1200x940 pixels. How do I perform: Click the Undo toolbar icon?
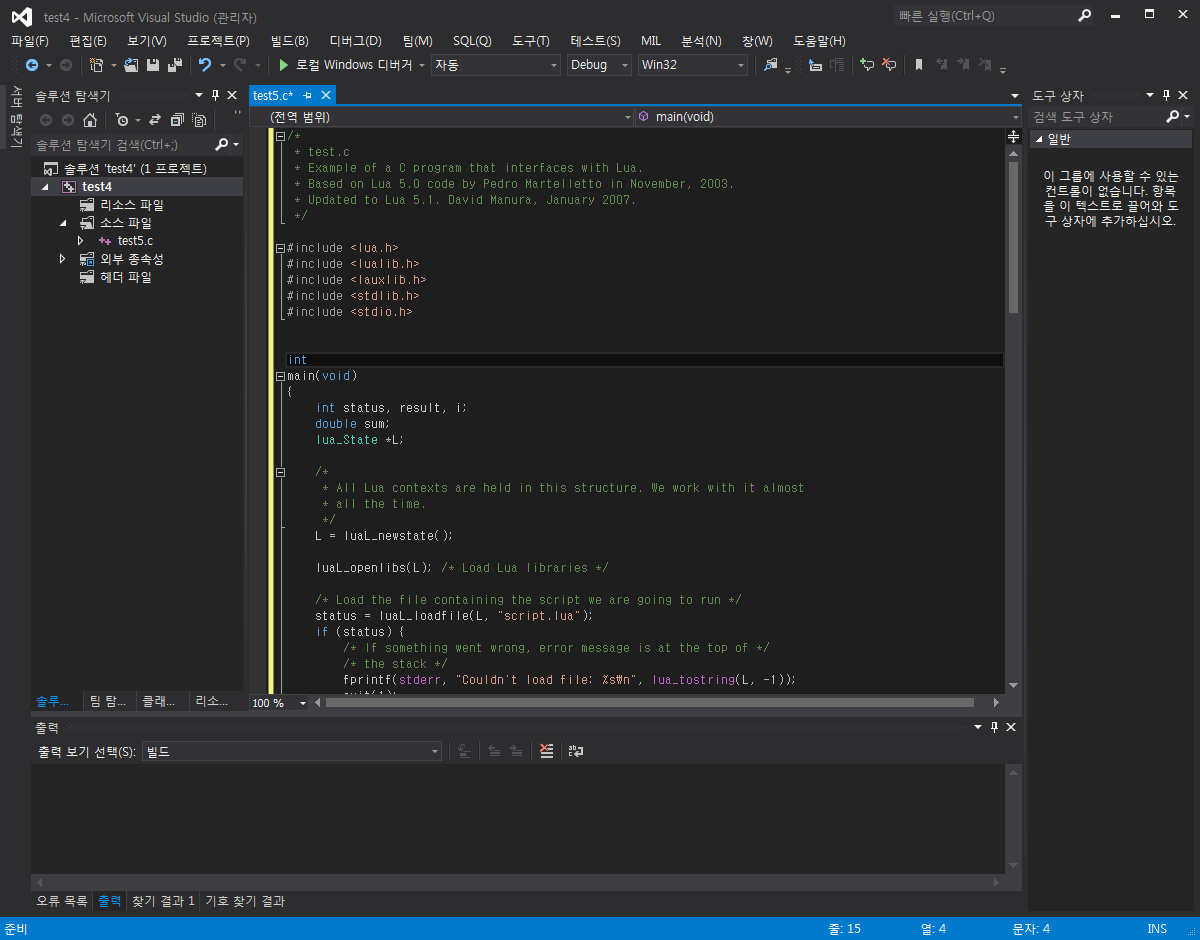205,65
